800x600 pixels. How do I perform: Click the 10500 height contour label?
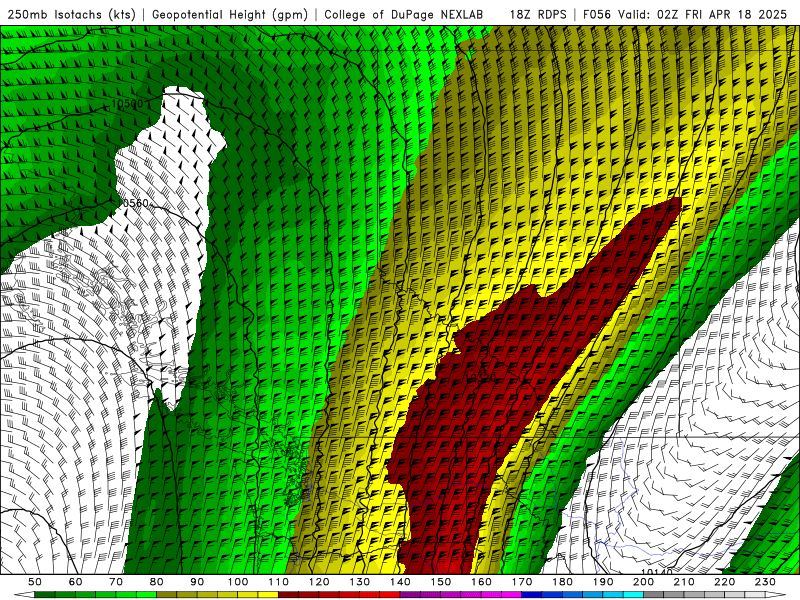pyautogui.click(x=127, y=104)
